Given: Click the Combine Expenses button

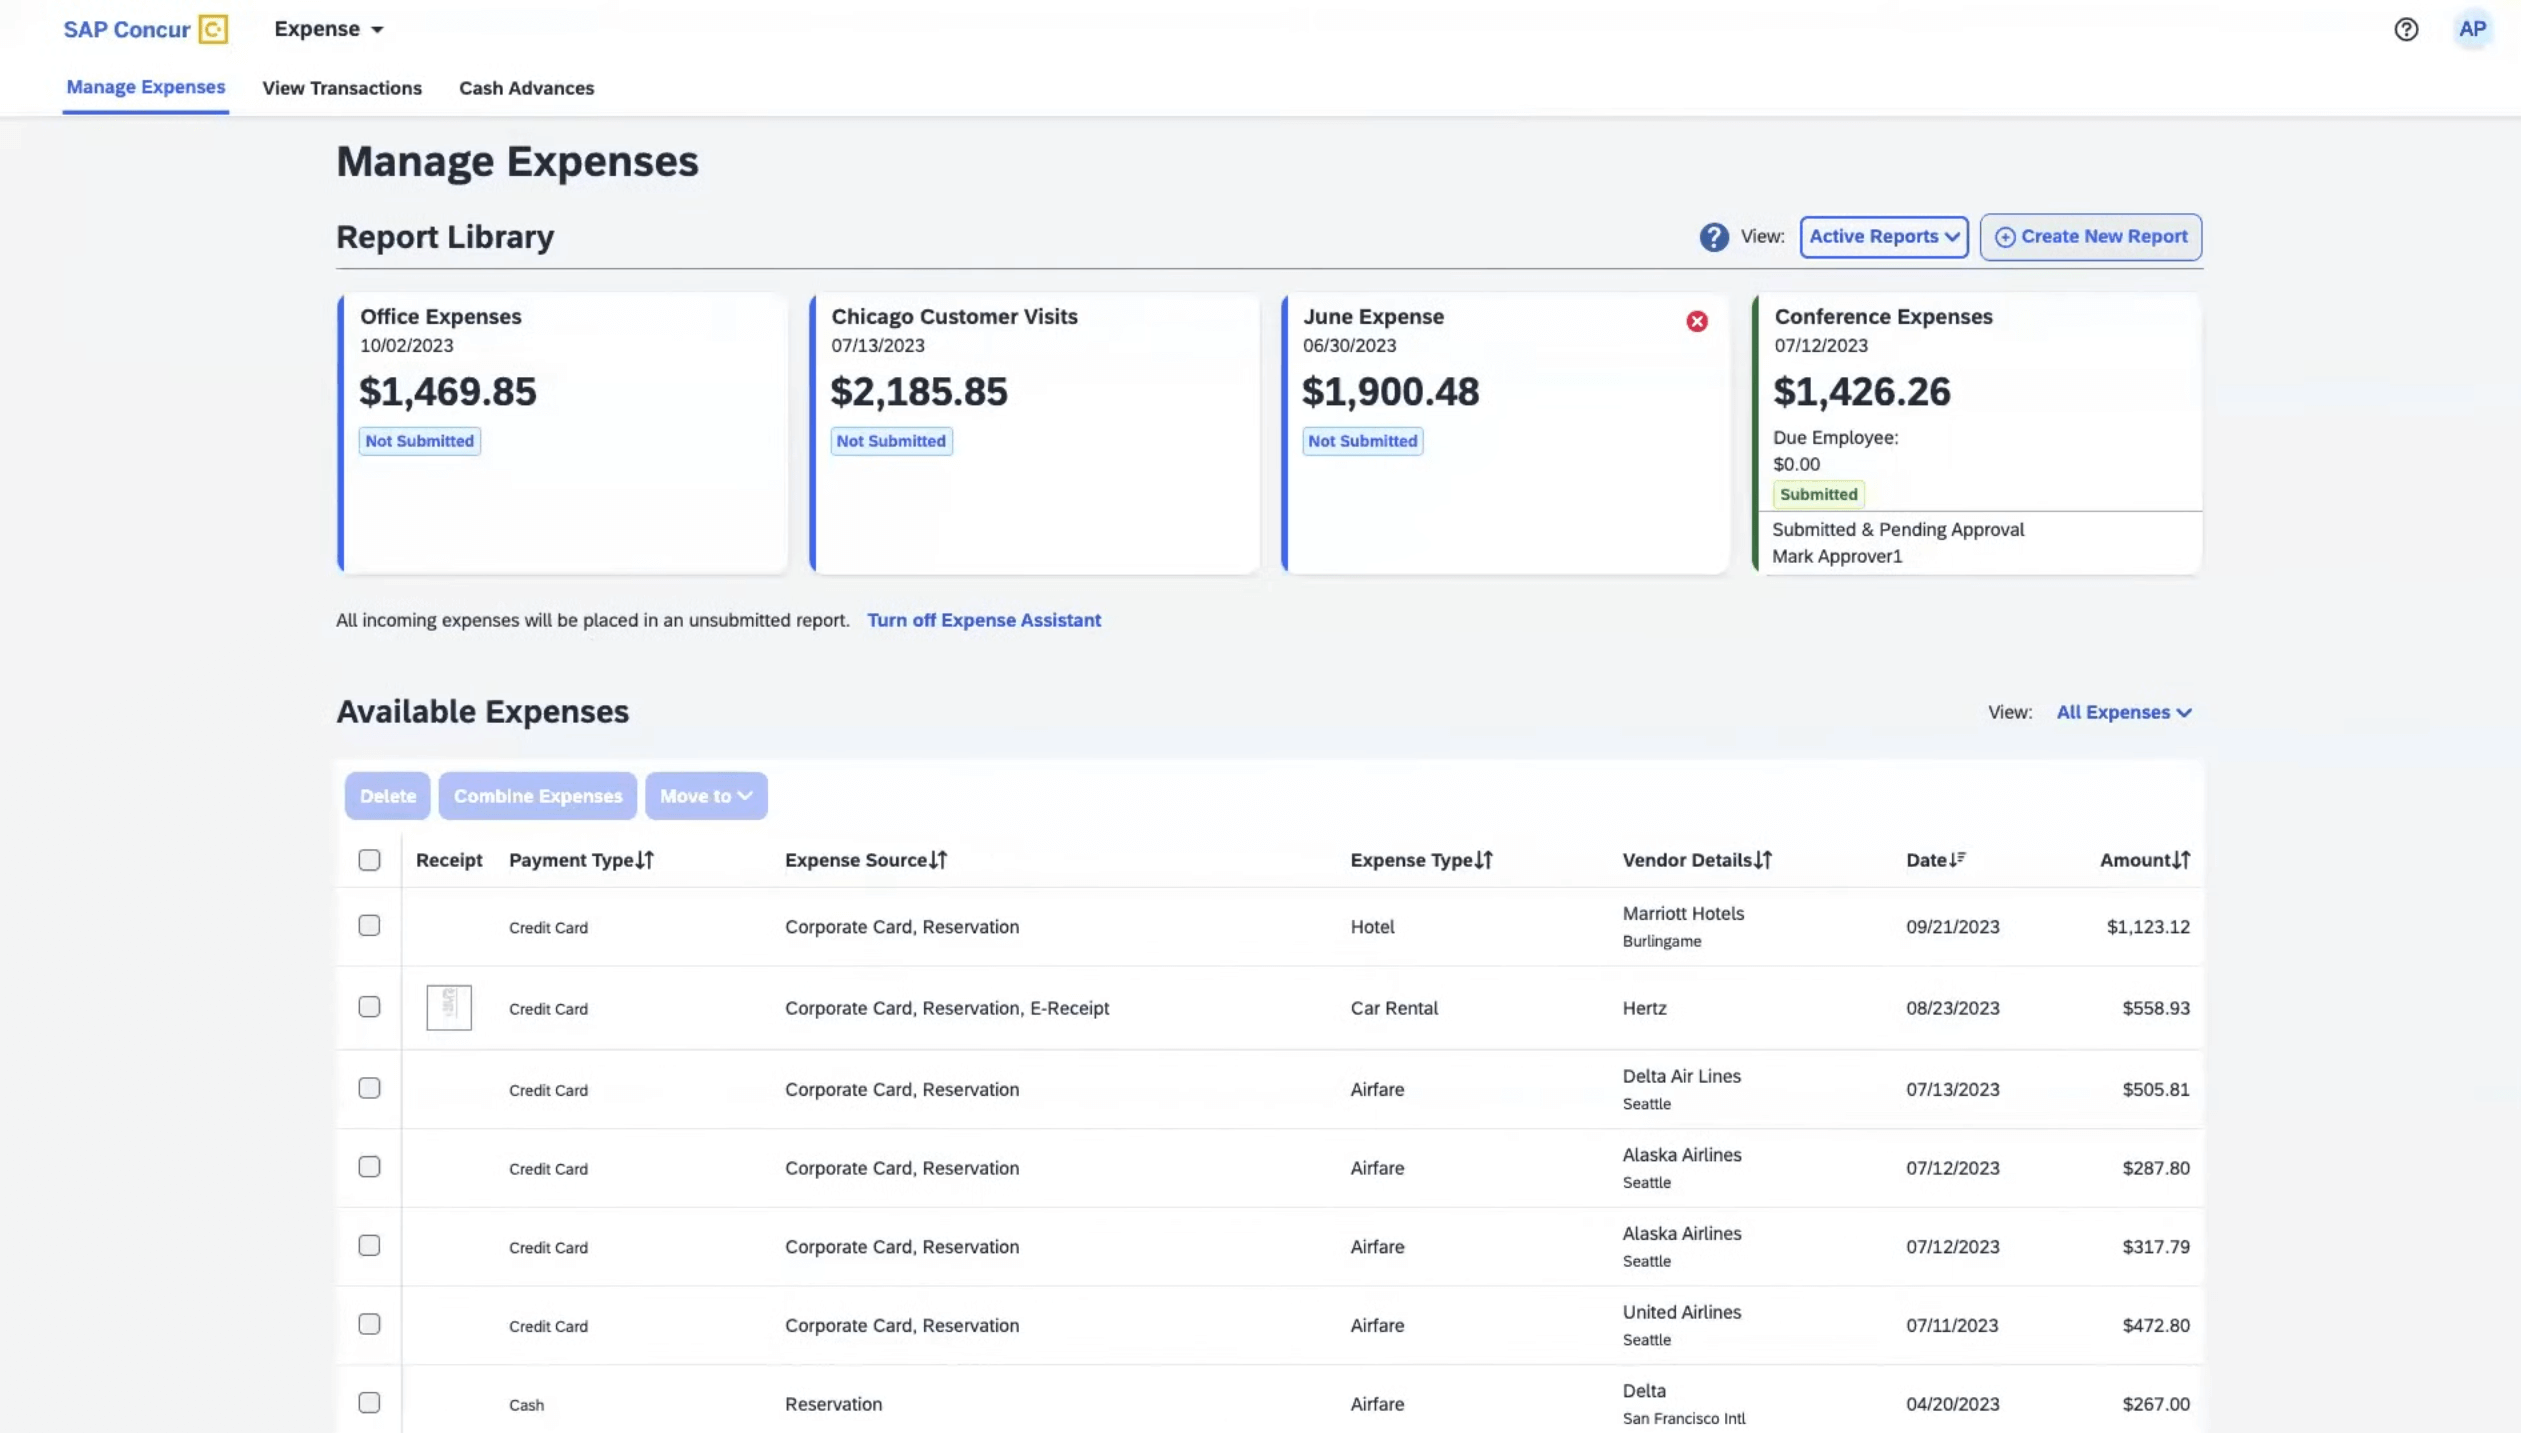Looking at the screenshot, I should [537, 796].
